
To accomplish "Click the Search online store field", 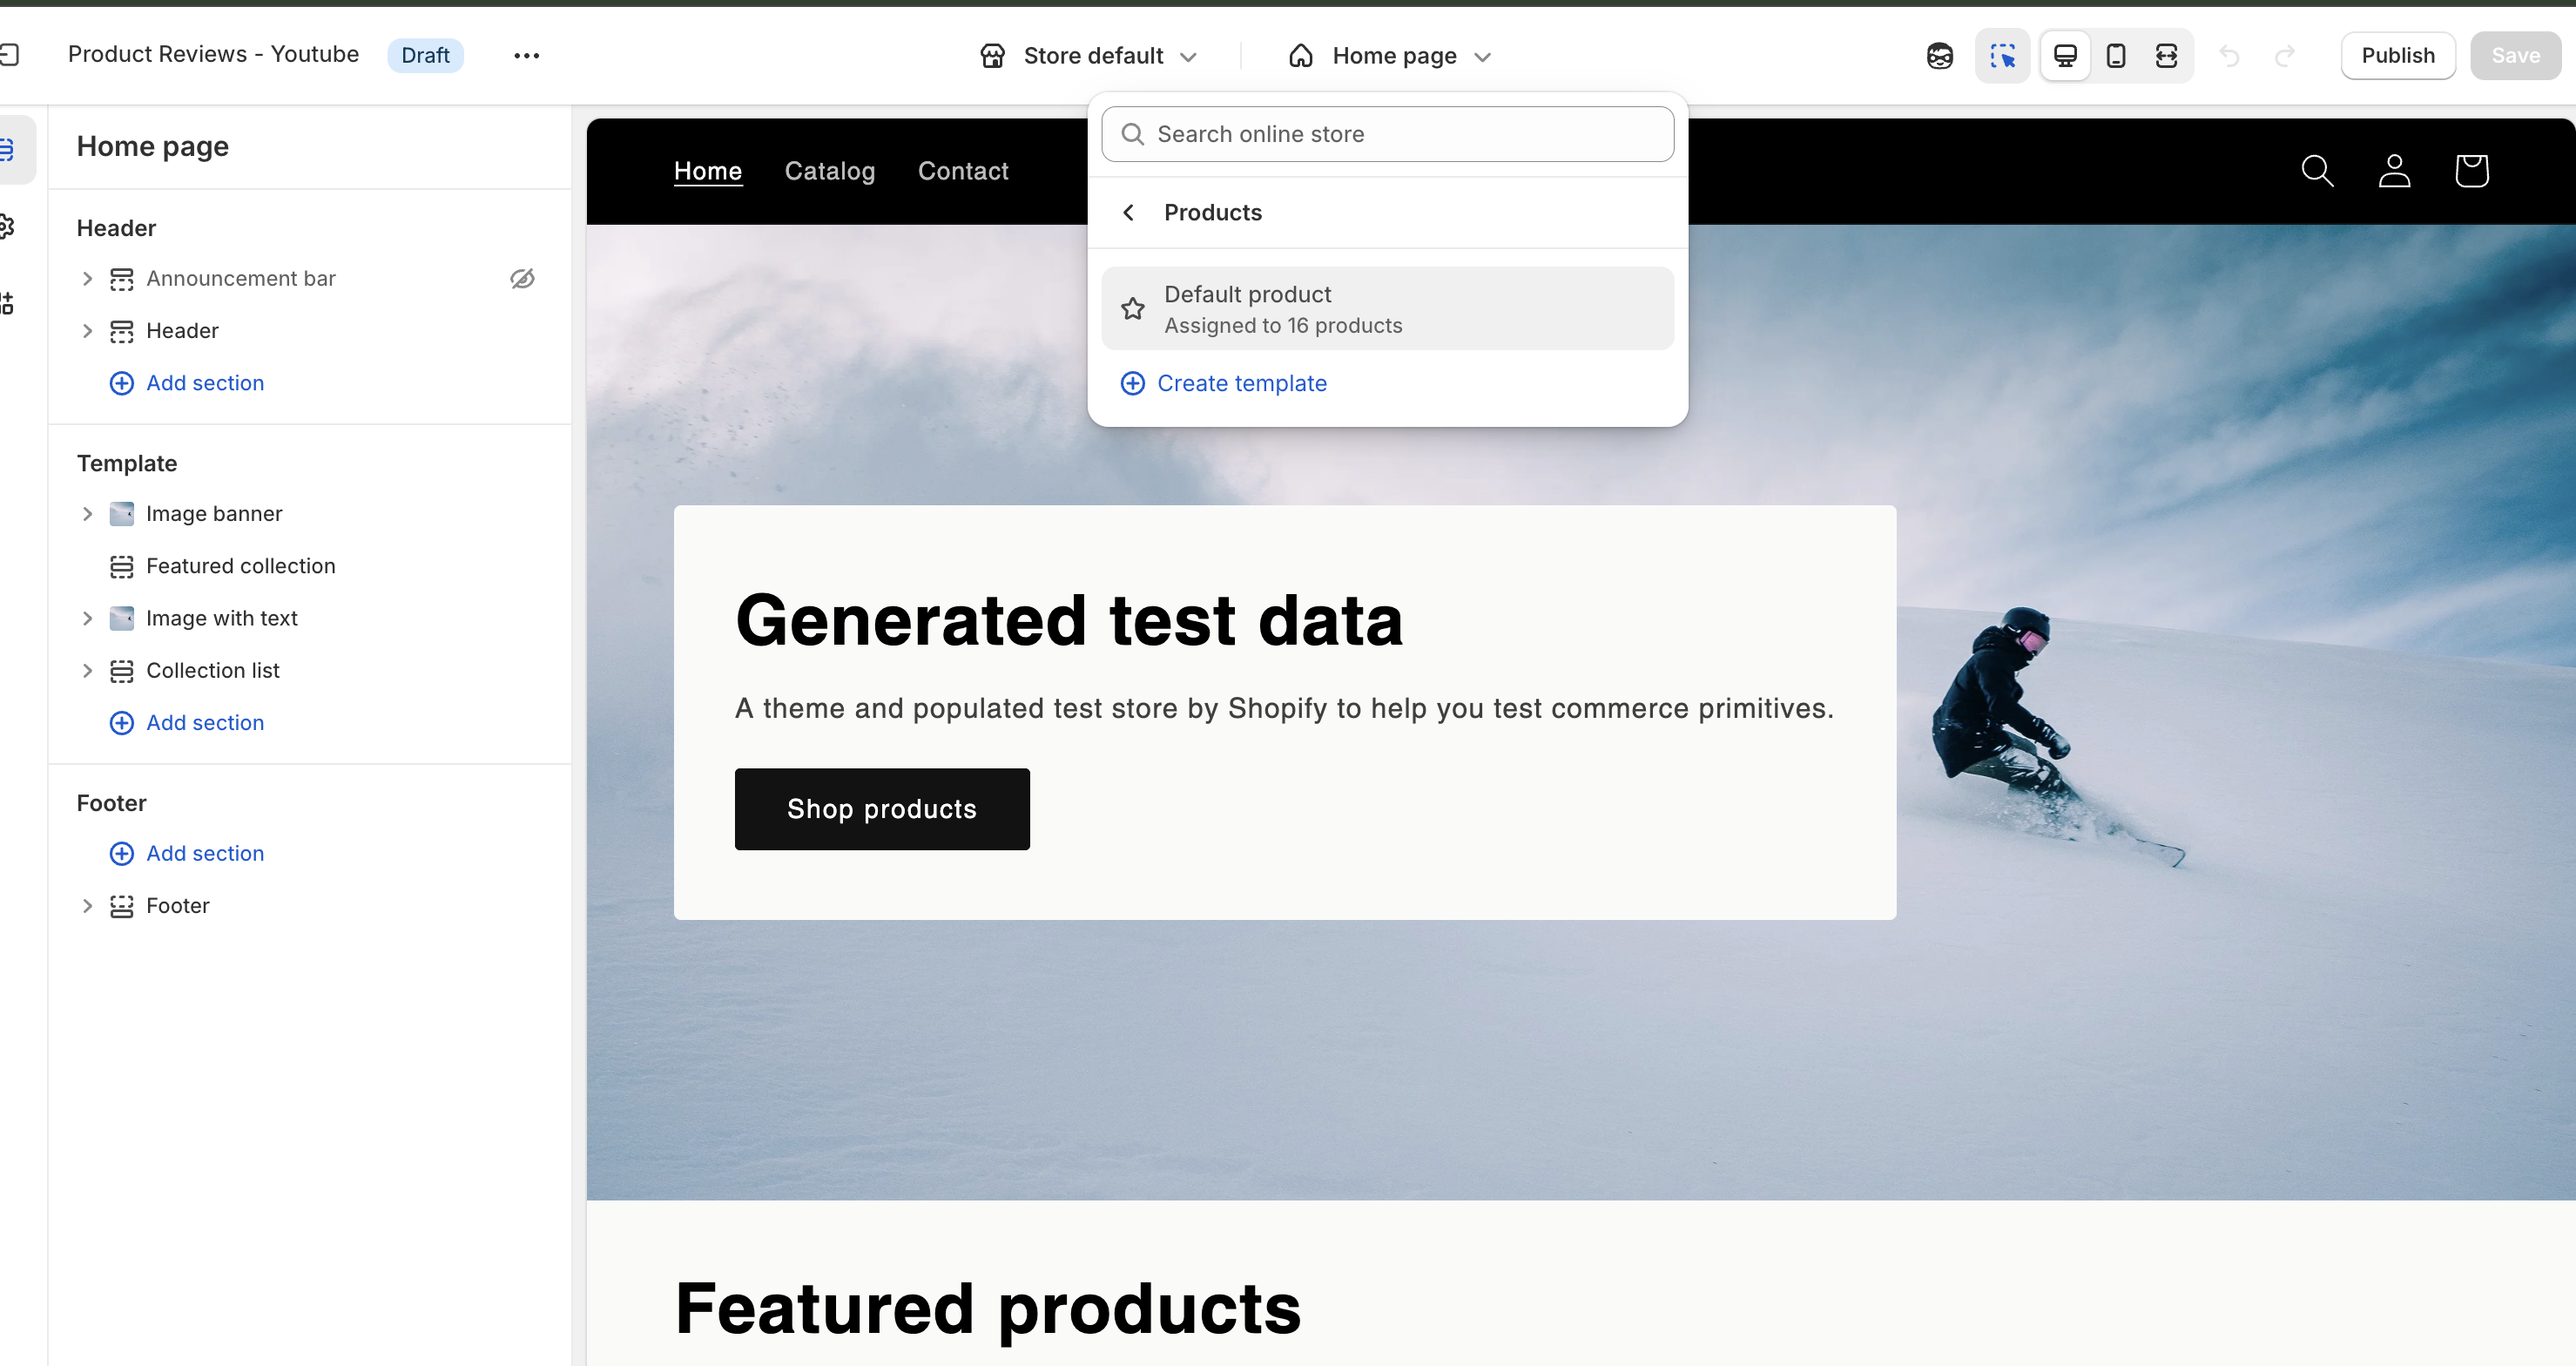I will point(1387,135).
